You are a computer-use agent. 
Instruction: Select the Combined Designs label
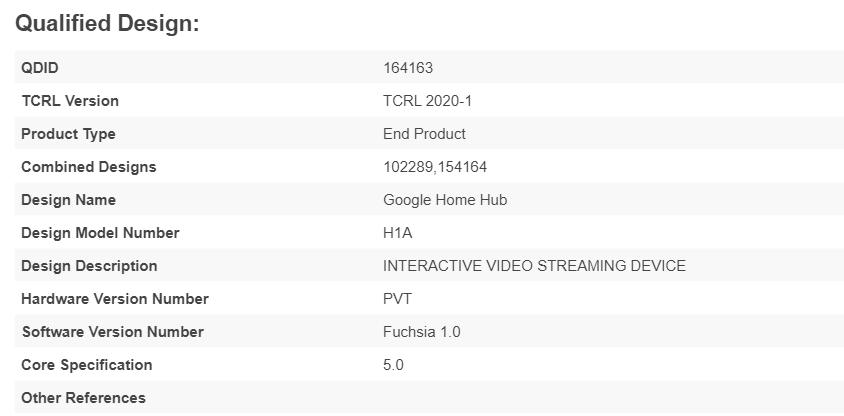pyautogui.click(x=89, y=167)
